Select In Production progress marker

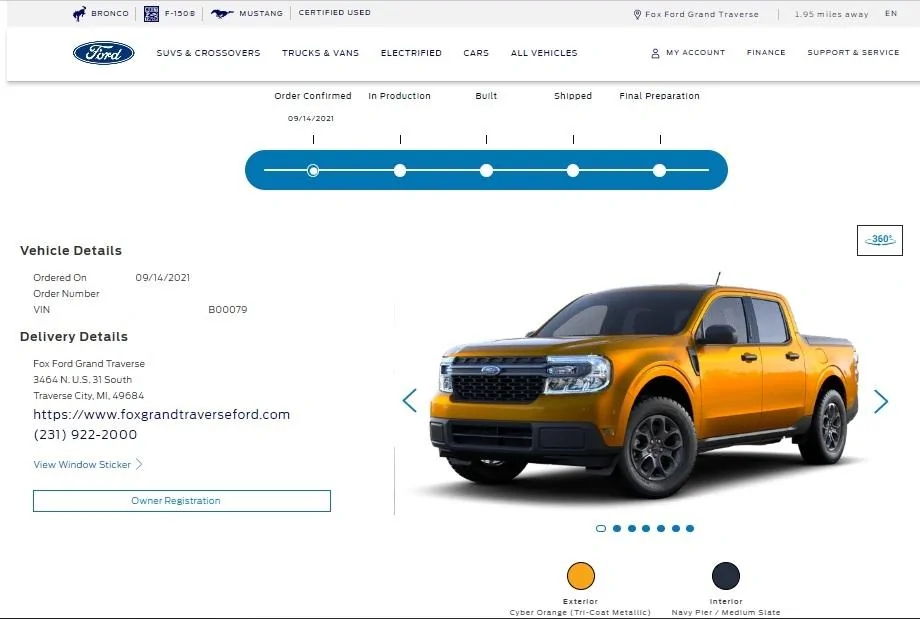pos(400,171)
